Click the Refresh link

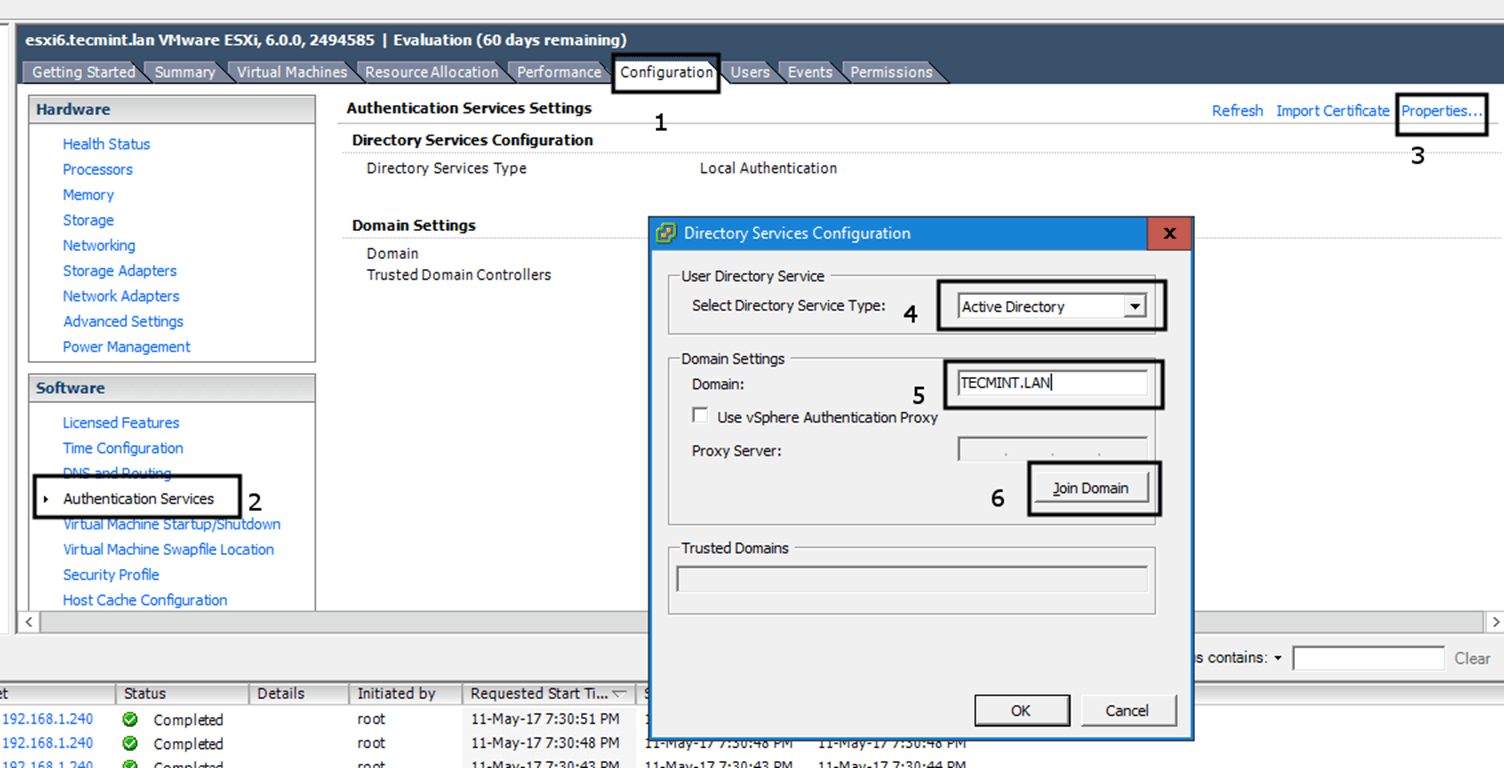pos(1238,111)
